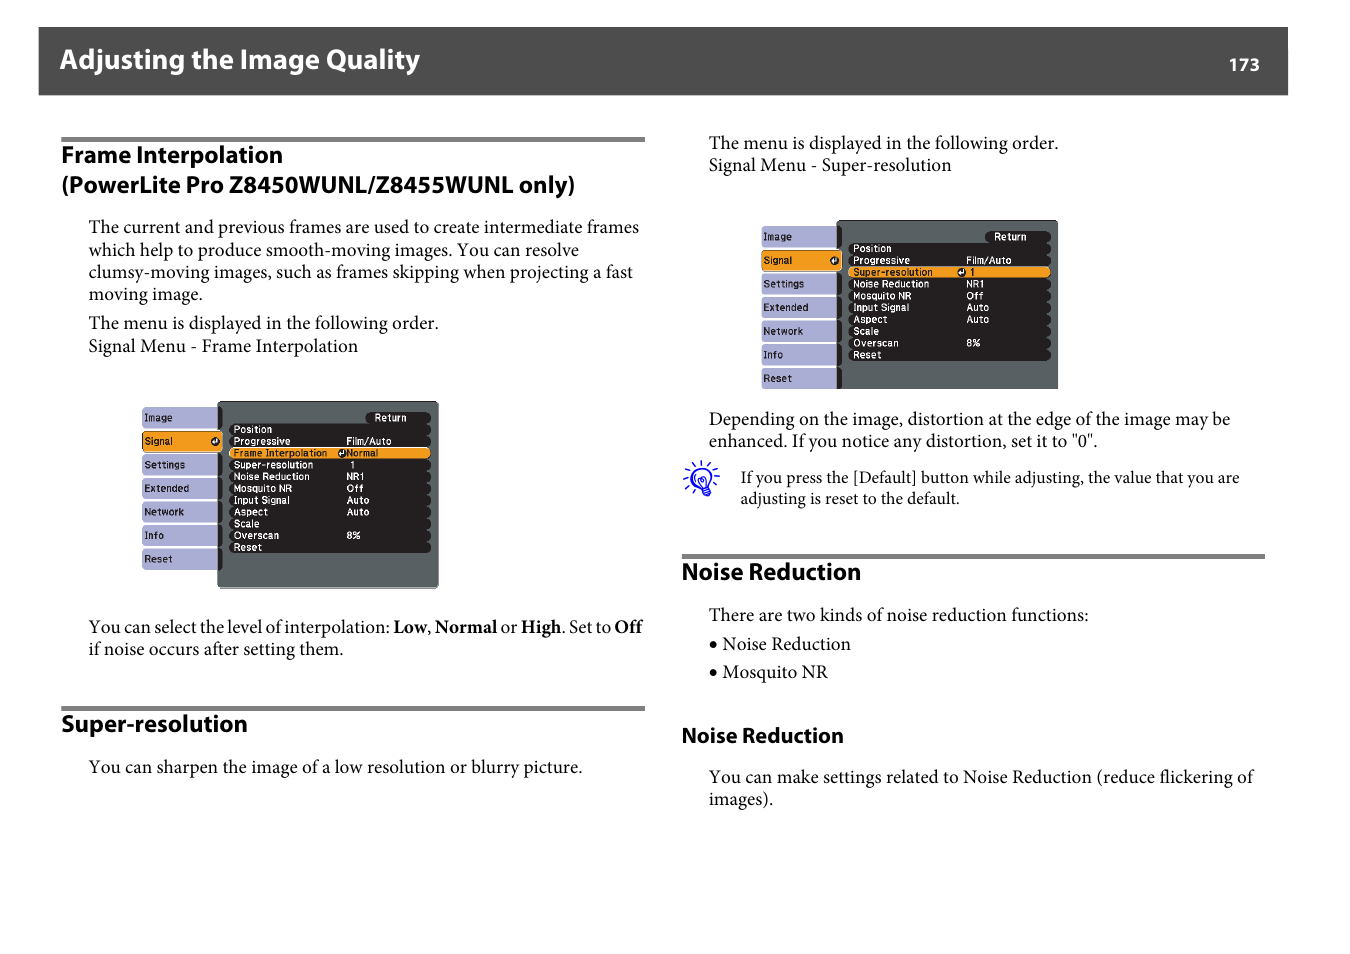Viewport: 1350px width, 954px height.
Task: Click the smaller Noise Reduction subheading
Action: (763, 736)
